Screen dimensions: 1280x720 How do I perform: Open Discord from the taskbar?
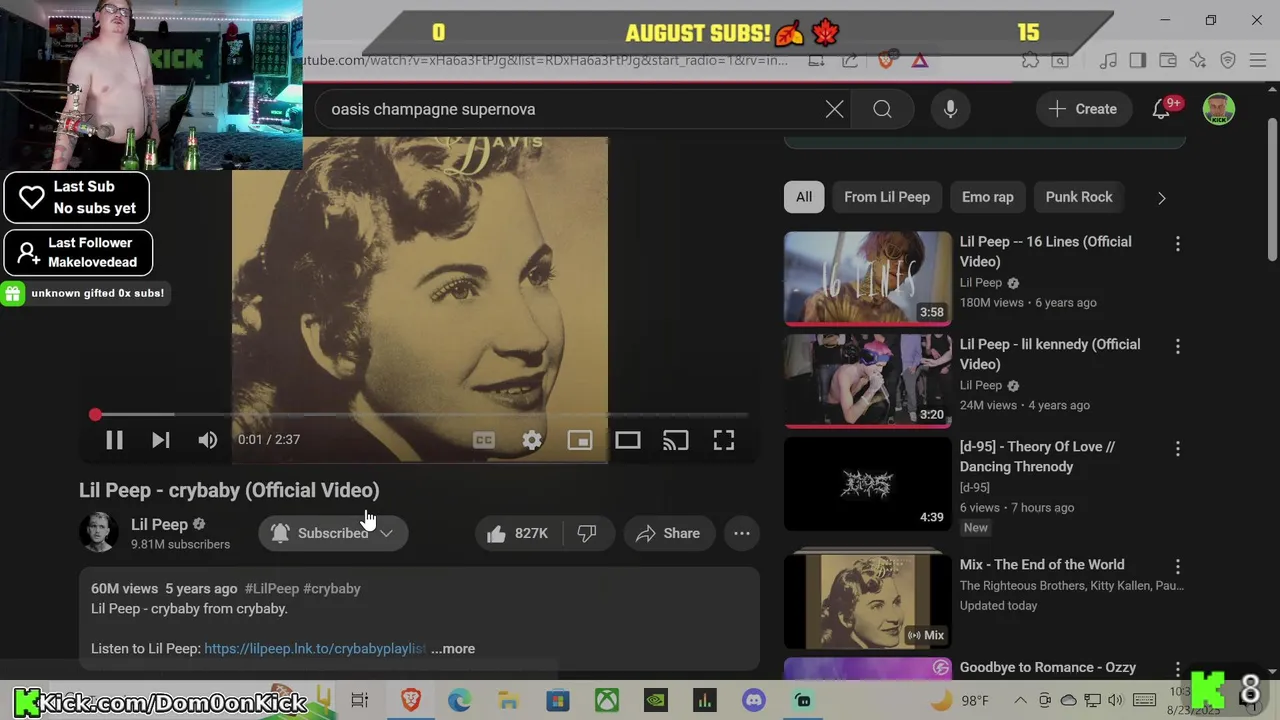coord(754,700)
